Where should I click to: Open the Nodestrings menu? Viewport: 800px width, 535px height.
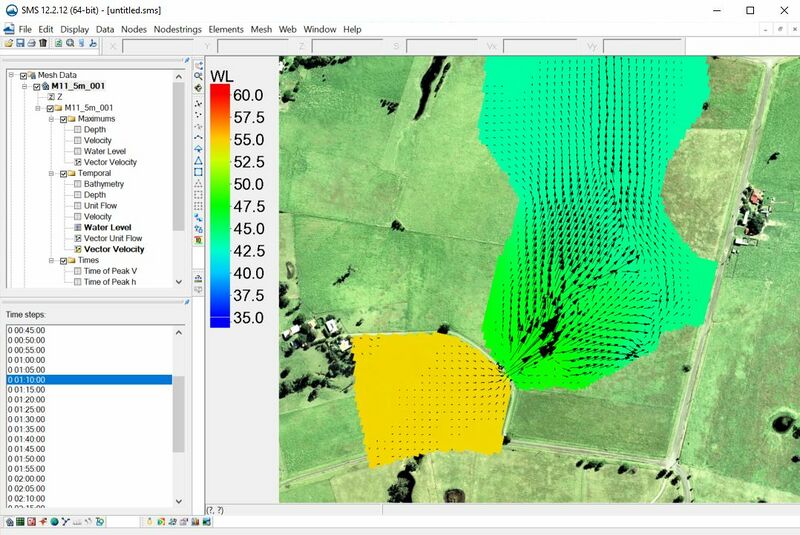point(177,29)
